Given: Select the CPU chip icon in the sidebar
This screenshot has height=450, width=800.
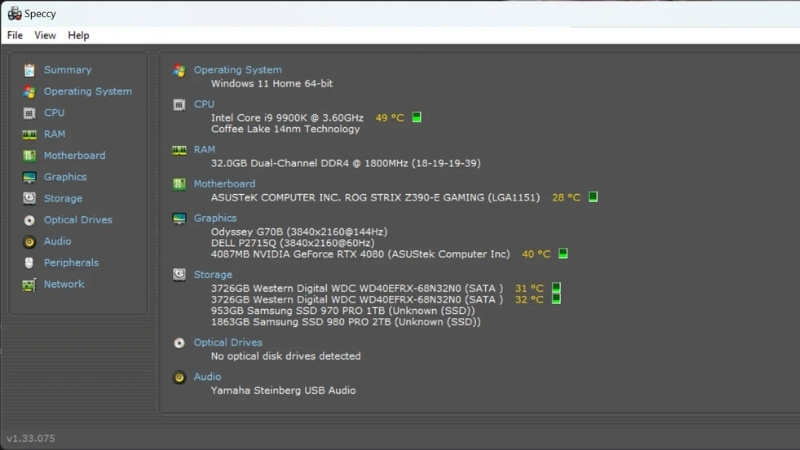Looking at the screenshot, I should (x=29, y=113).
